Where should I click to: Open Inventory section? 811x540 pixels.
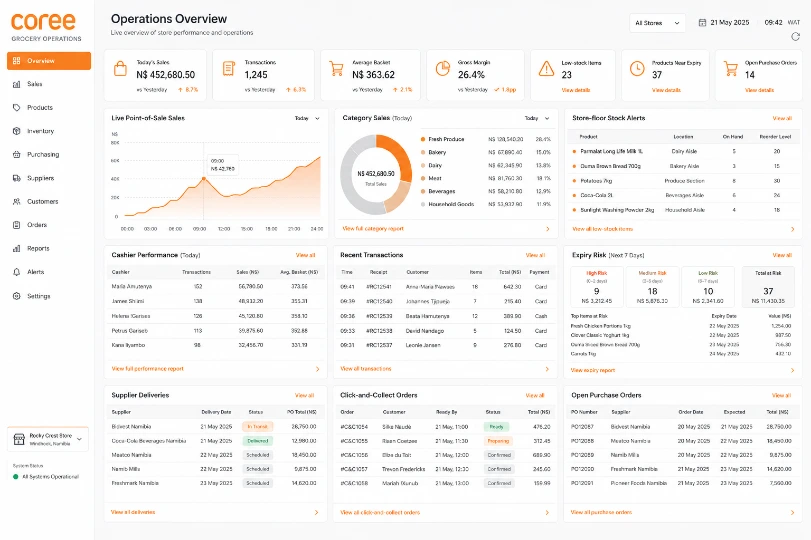tap(40, 131)
